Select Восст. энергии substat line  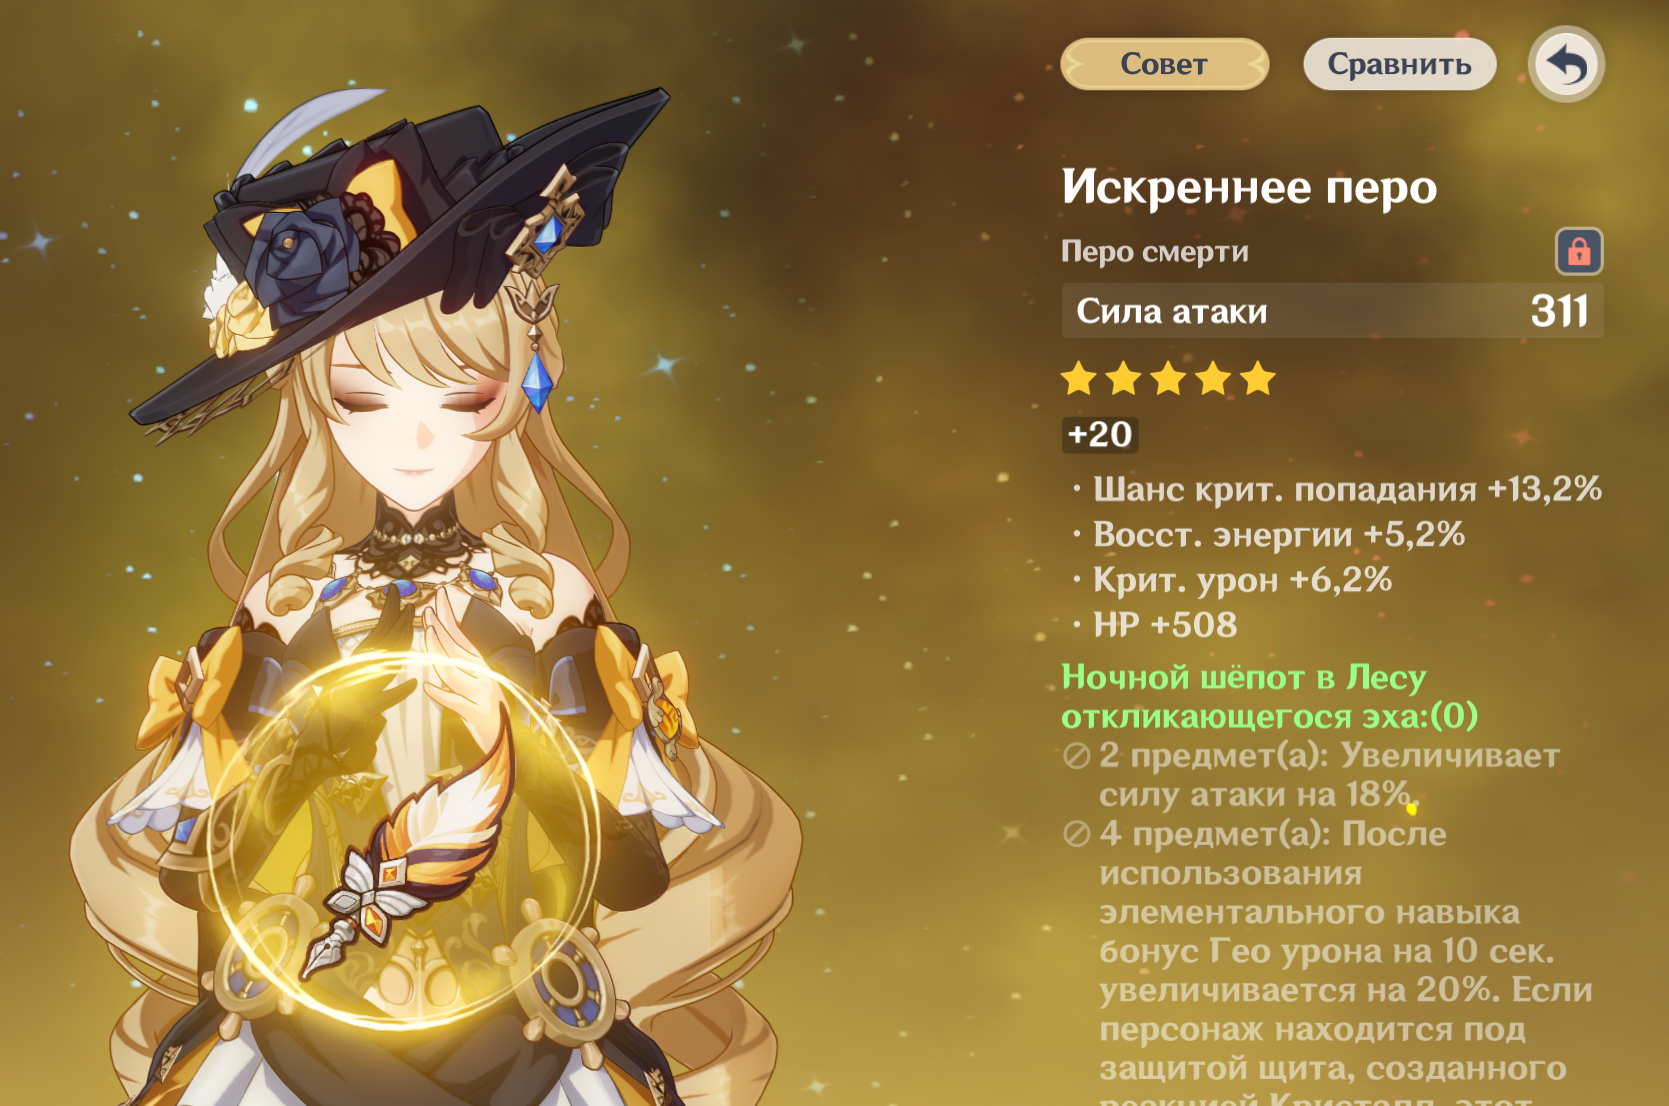(1269, 535)
